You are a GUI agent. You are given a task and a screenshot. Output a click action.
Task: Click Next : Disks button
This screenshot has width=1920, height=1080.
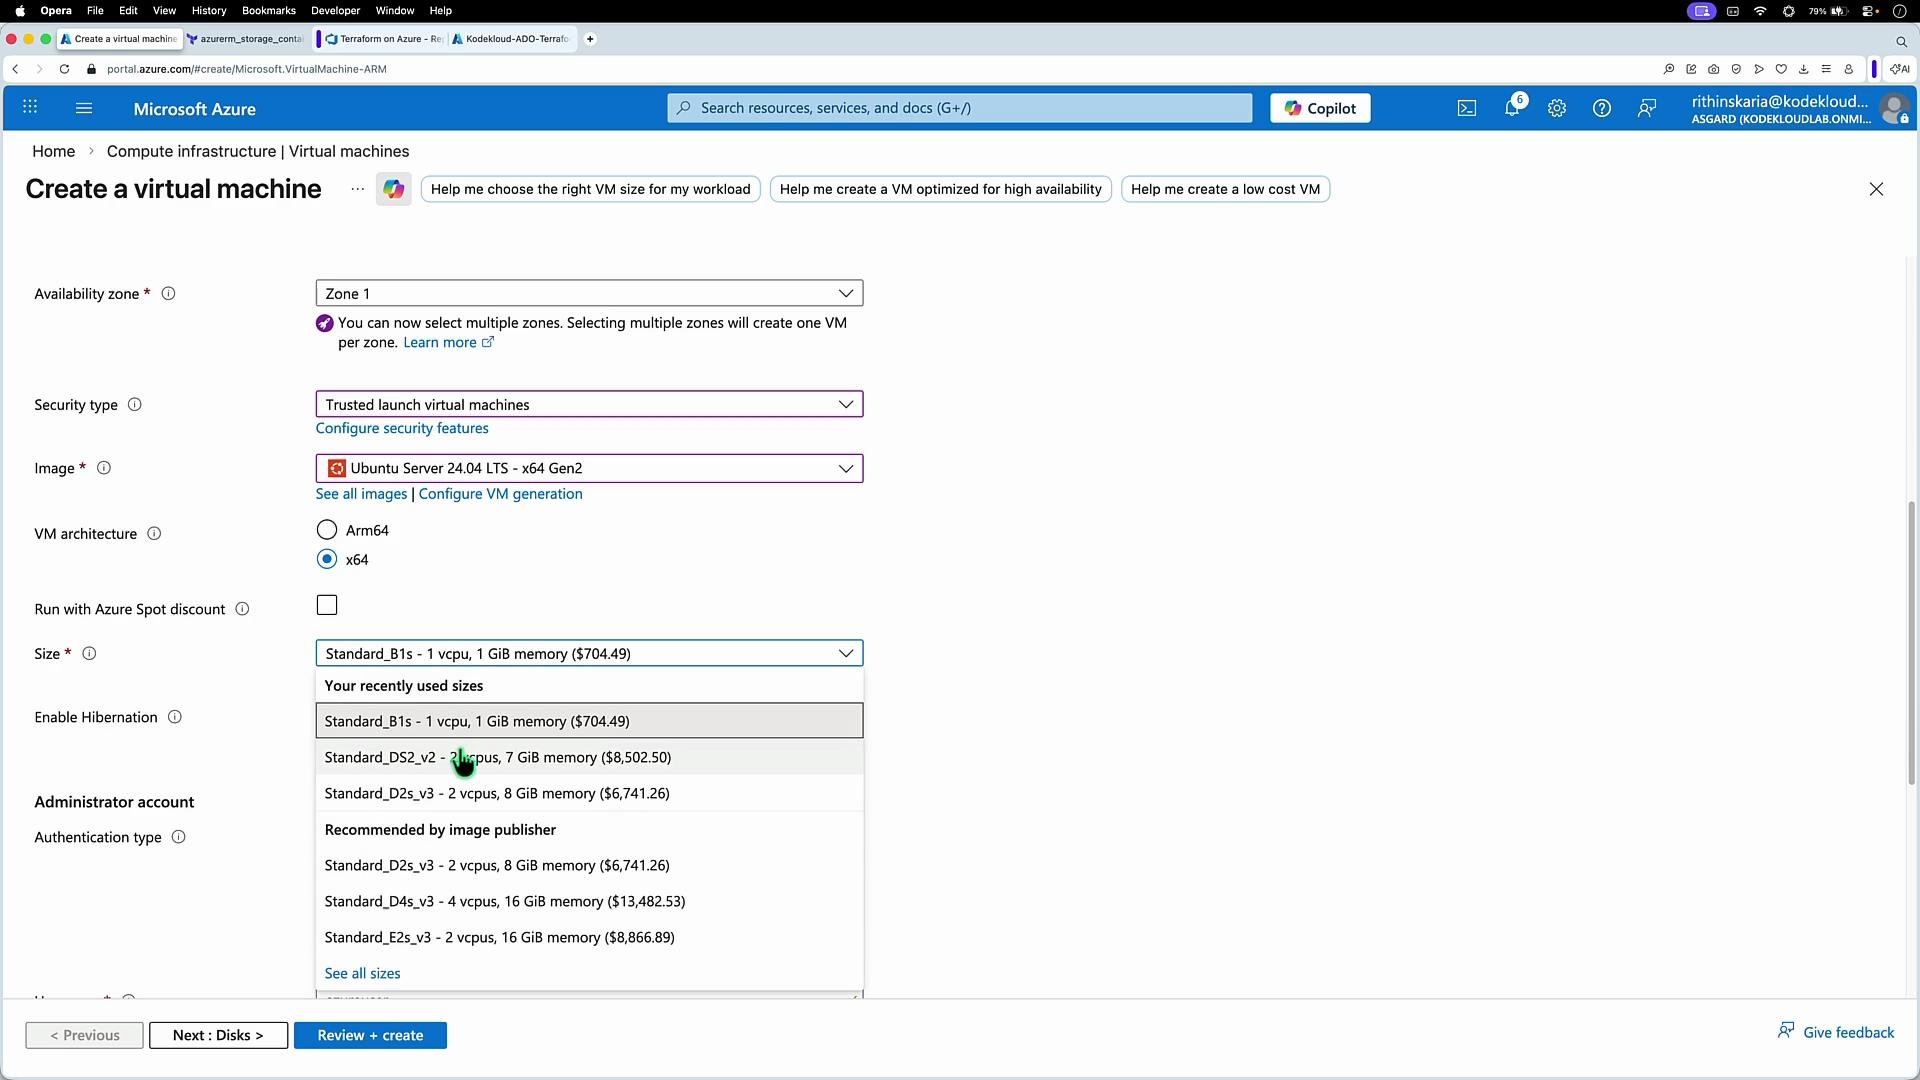[218, 1035]
